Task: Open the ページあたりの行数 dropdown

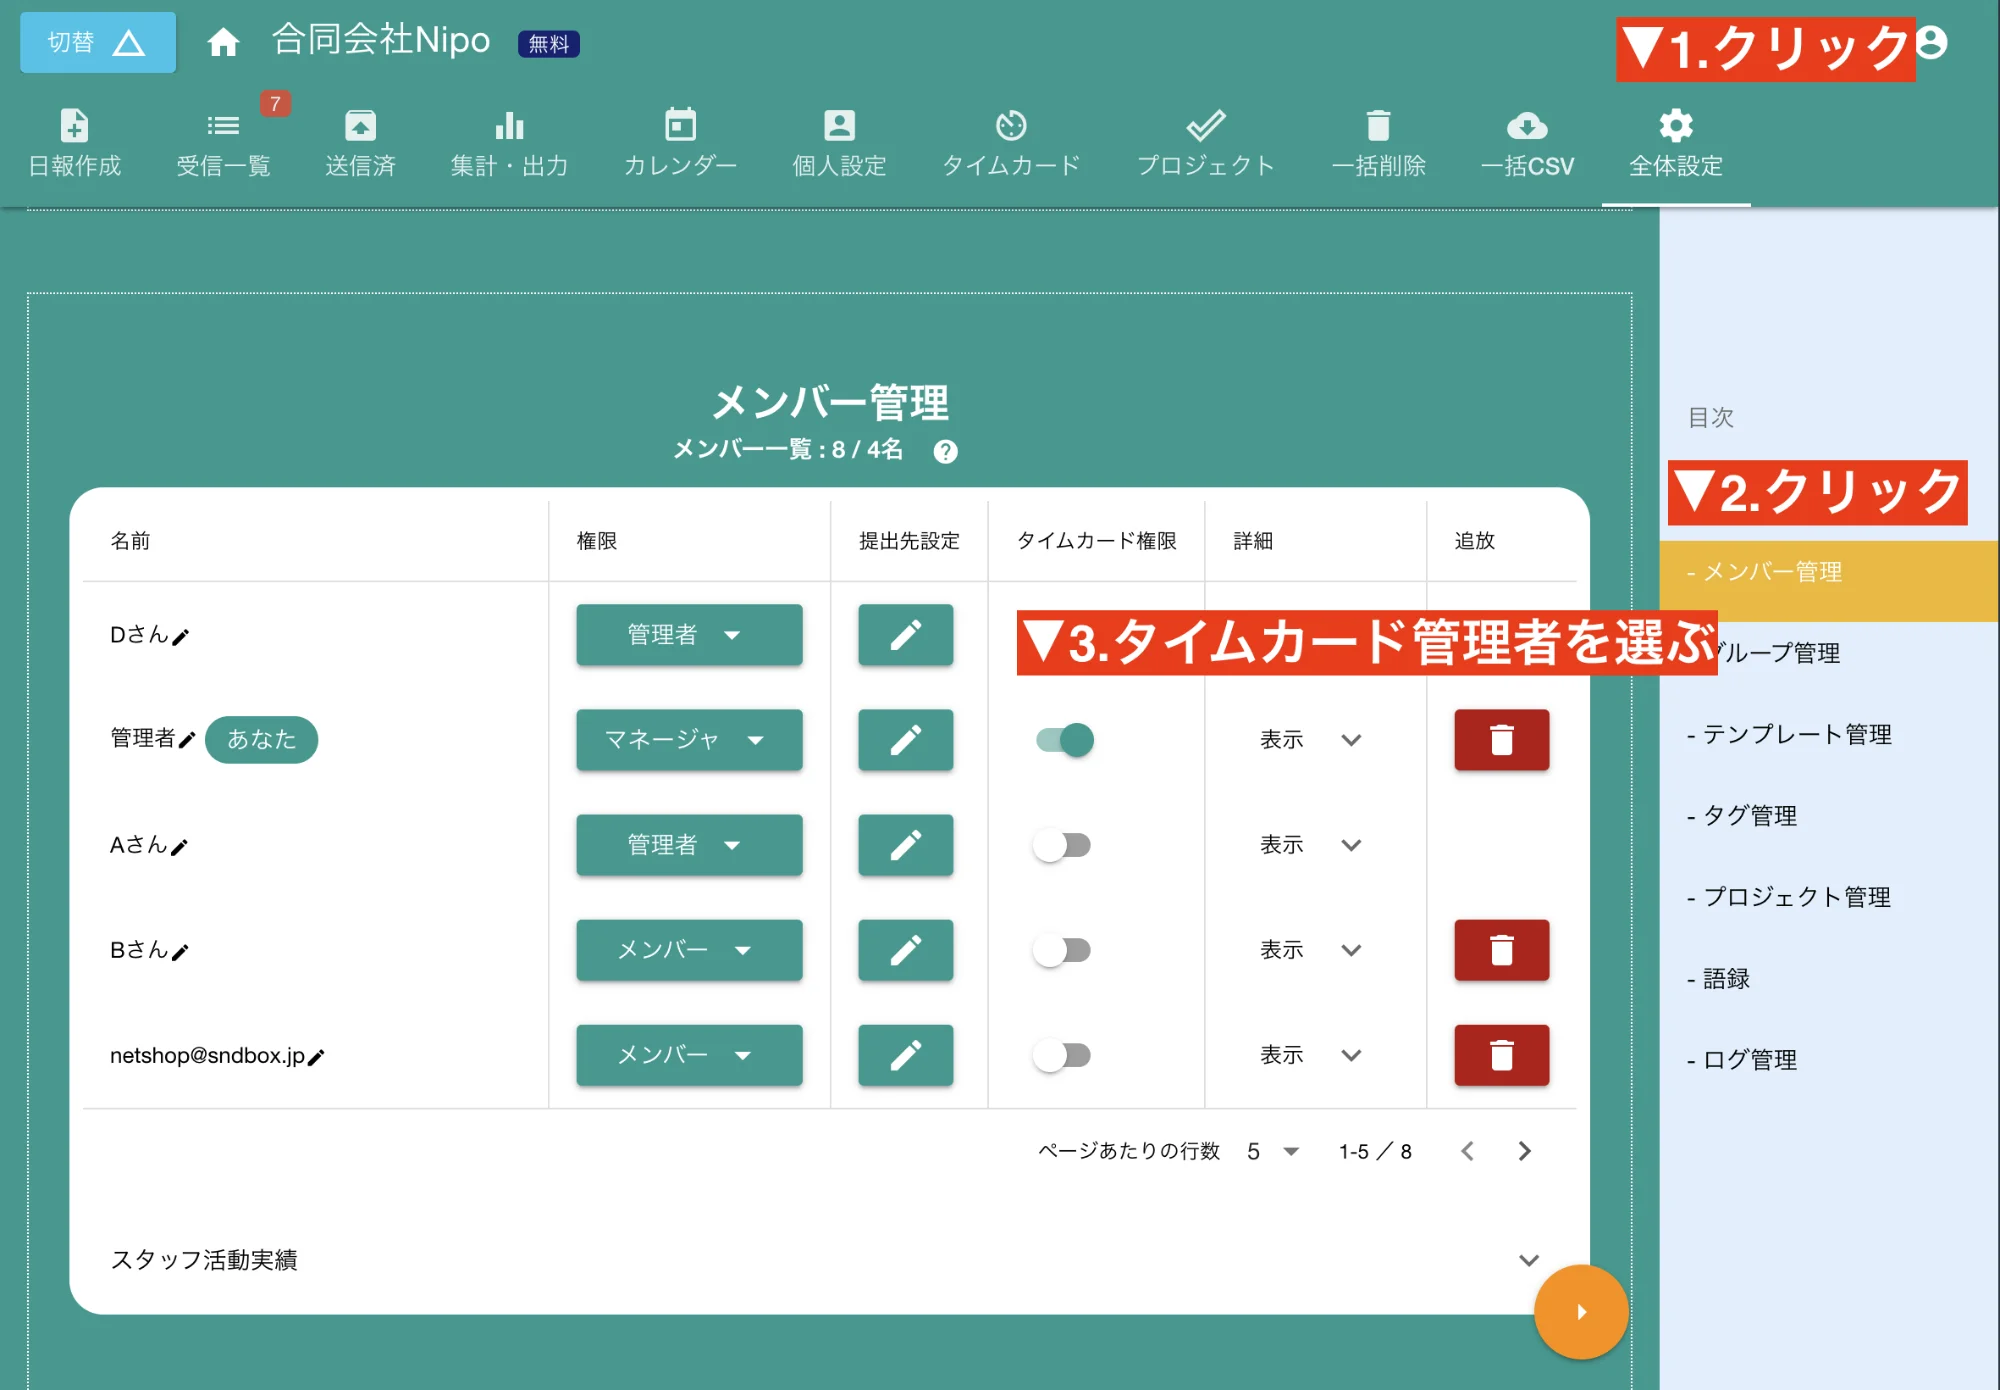Action: (1272, 1151)
